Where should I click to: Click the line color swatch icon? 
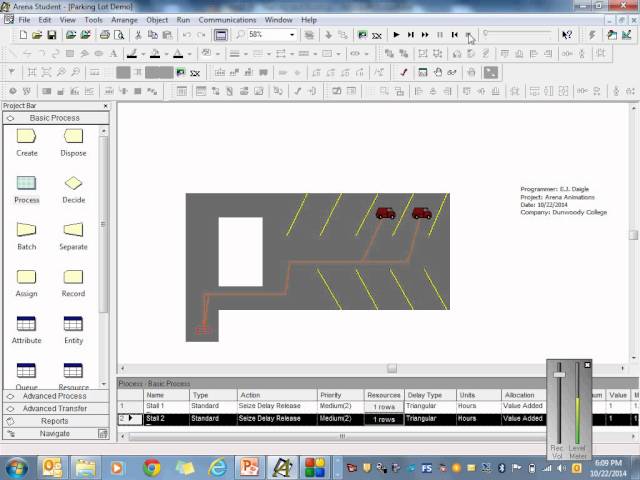point(132,53)
